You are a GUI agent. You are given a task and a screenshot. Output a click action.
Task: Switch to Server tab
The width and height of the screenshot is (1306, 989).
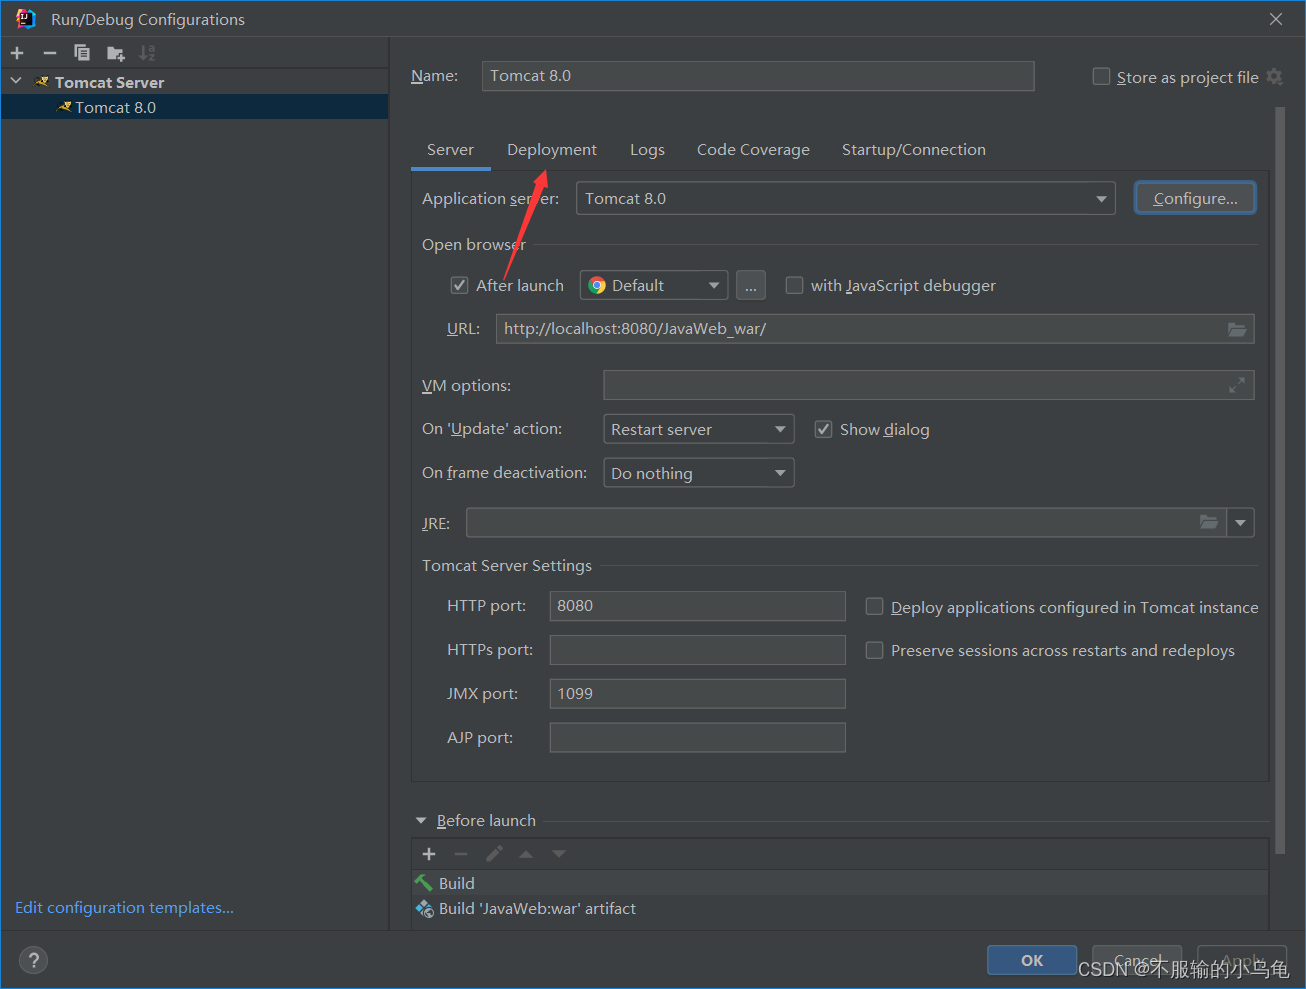pyautogui.click(x=450, y=150)
